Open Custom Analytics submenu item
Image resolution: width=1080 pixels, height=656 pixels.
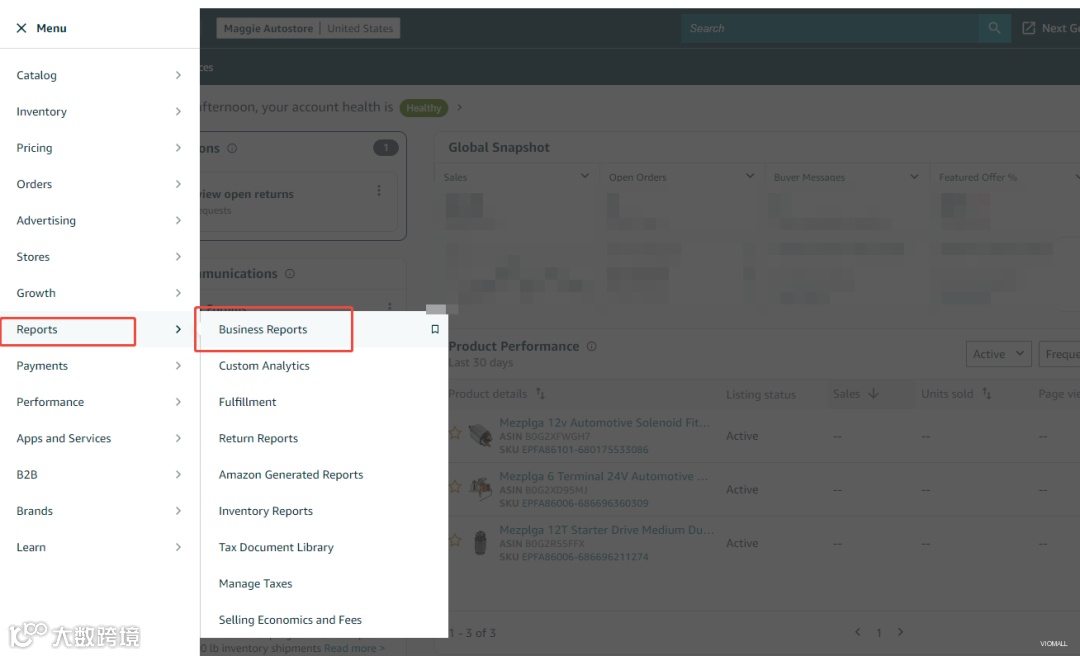tap(264, 366)
